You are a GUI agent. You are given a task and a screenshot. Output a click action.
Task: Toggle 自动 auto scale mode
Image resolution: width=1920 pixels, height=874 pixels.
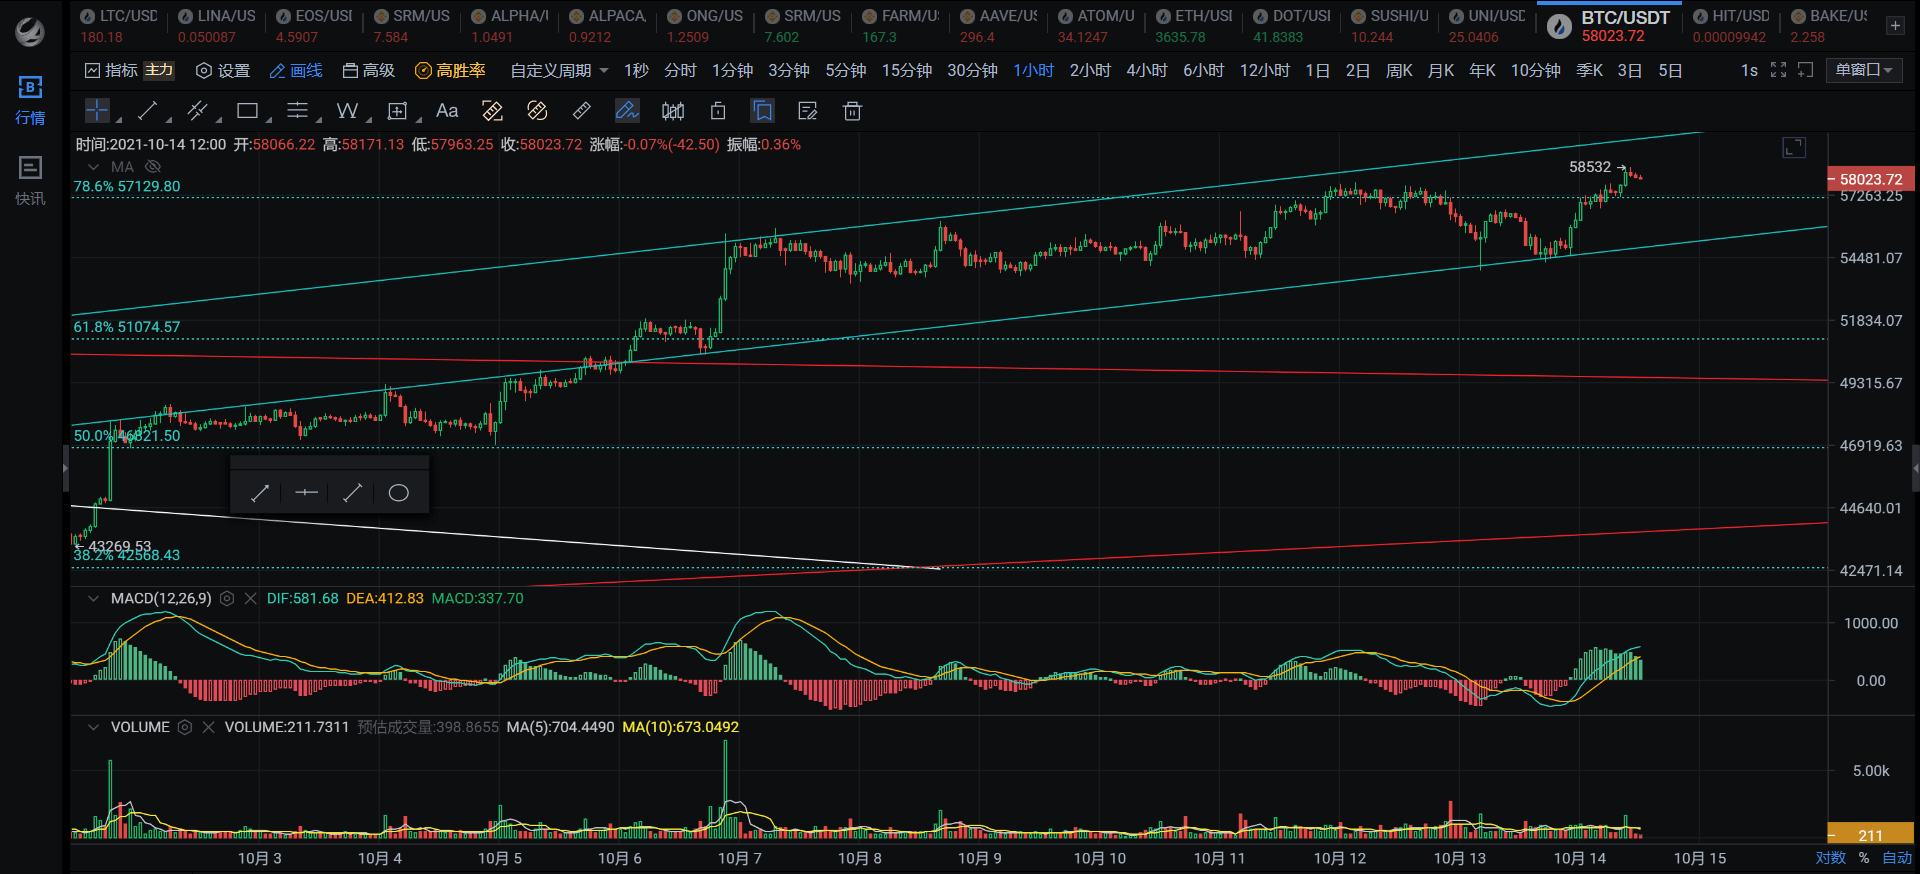(1896, 858)
